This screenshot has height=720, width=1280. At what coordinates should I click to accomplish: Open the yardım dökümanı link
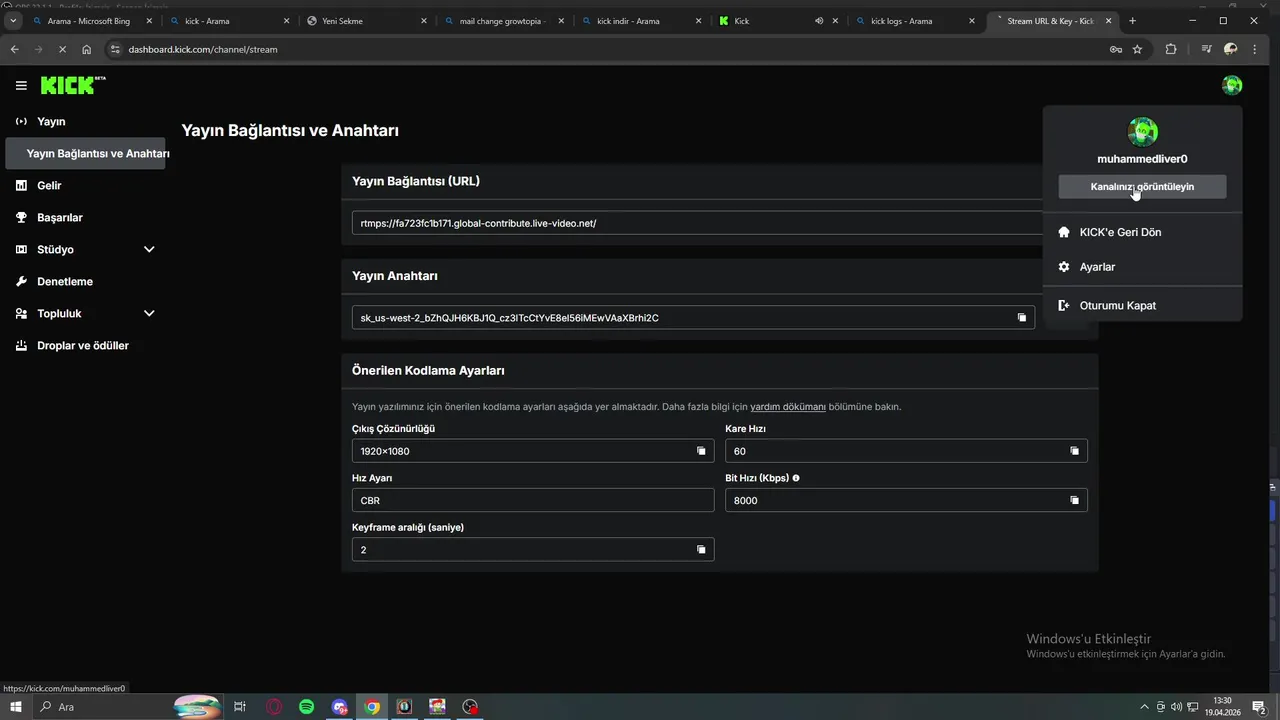788,407
